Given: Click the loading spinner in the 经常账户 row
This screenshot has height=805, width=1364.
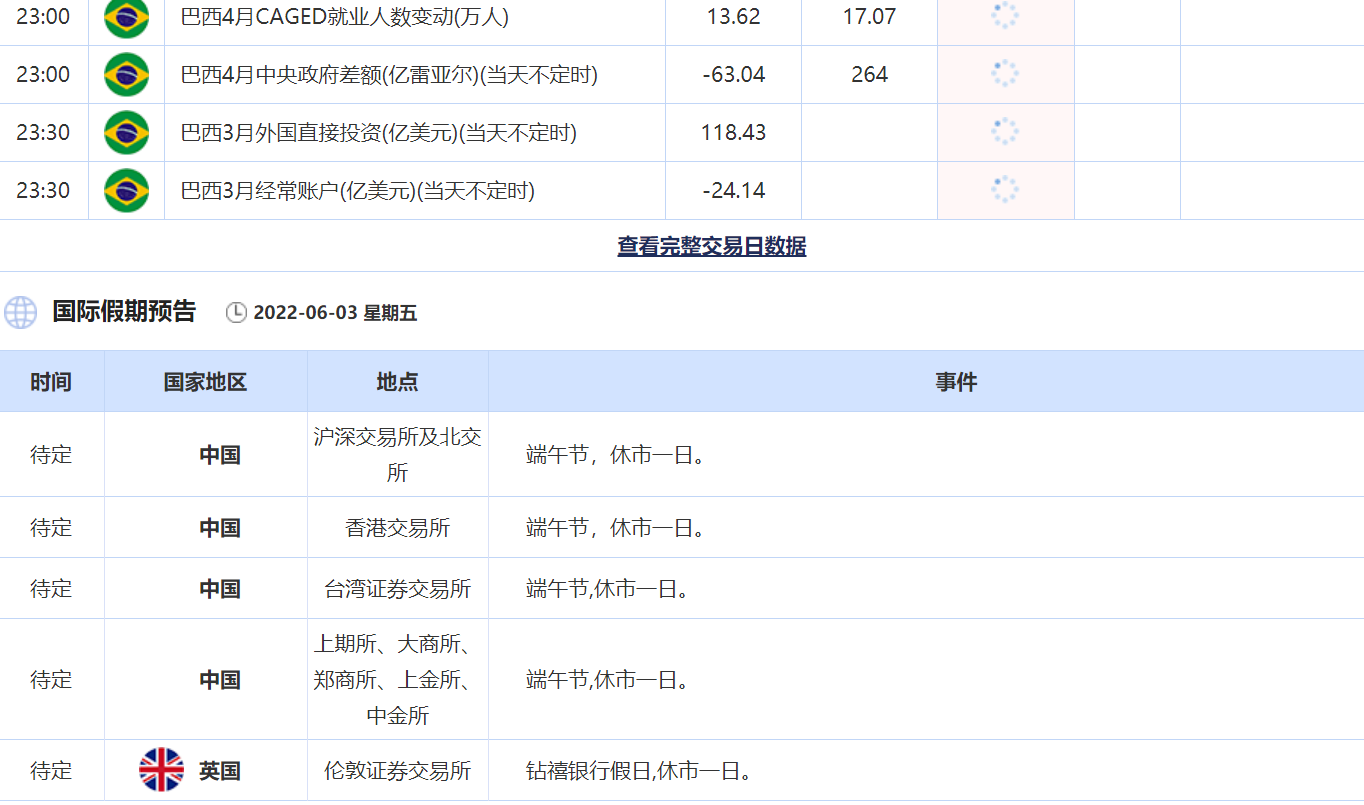Looking at the screenshot, I should pyautogui.click(x=1004, y=190).
